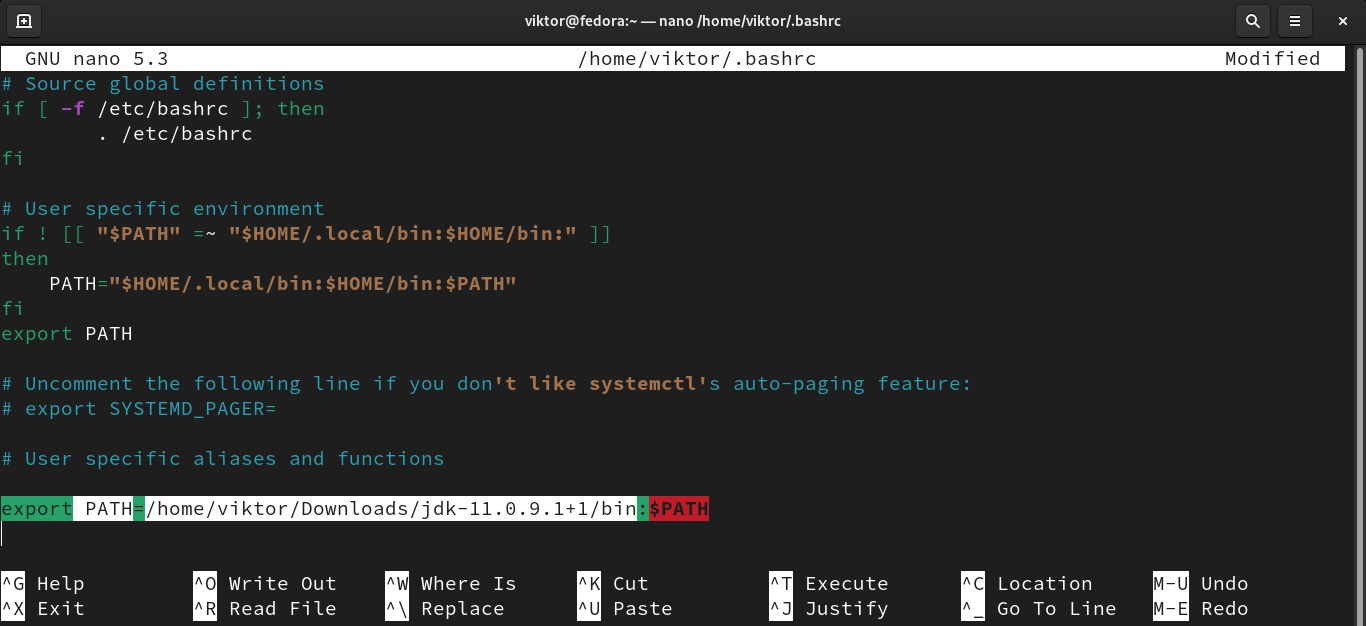Place cursor on highlighted $PATH variable
1366x626 pixels.
coord(679,509)
